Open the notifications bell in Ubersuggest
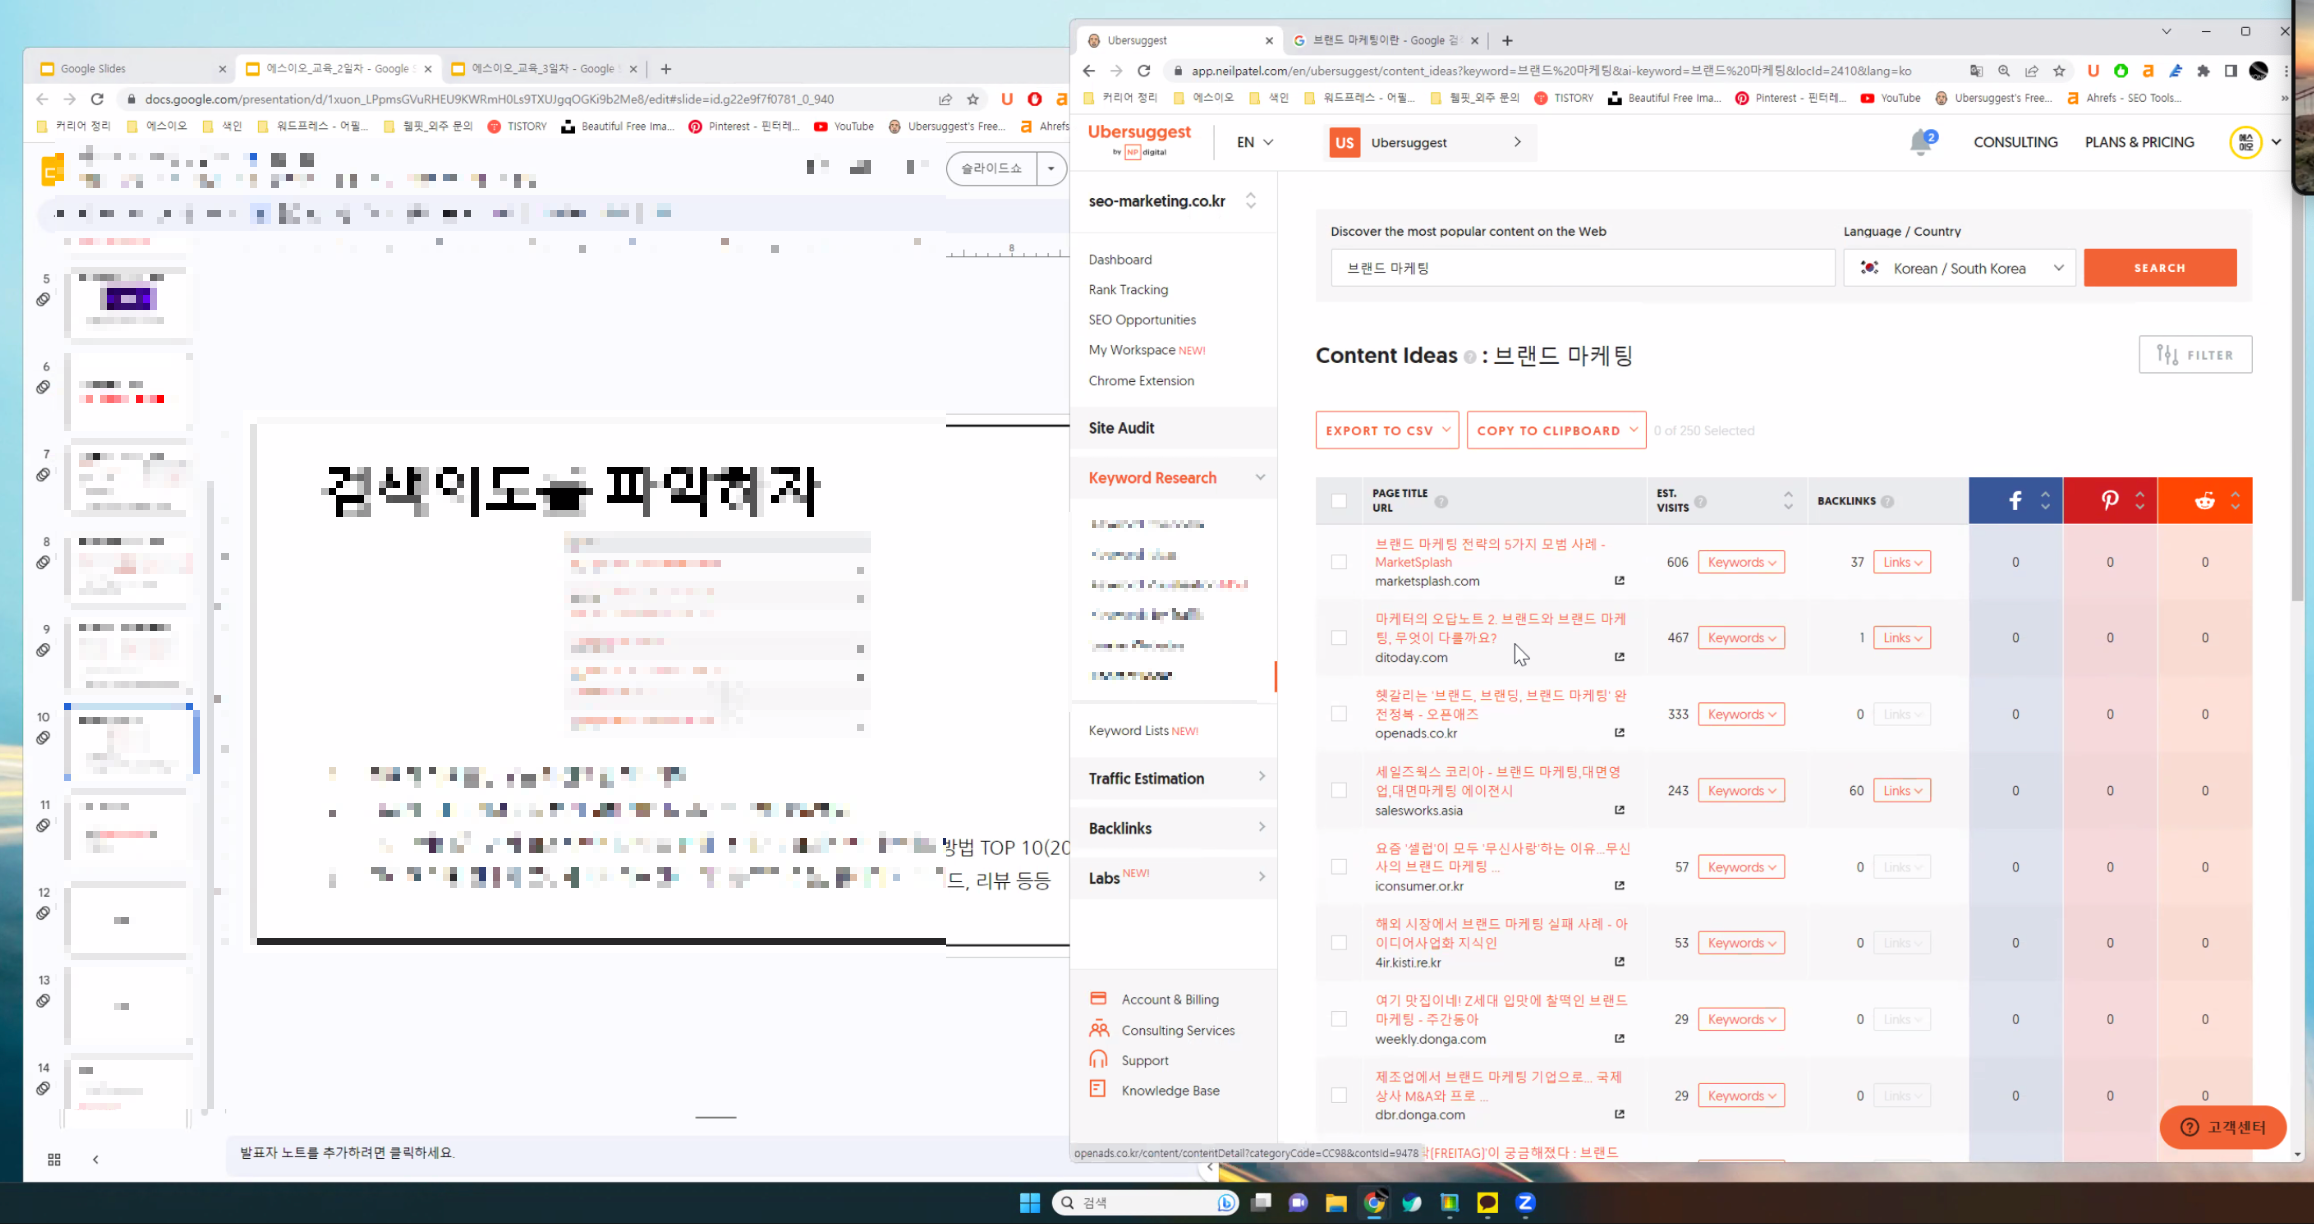 1921,142
